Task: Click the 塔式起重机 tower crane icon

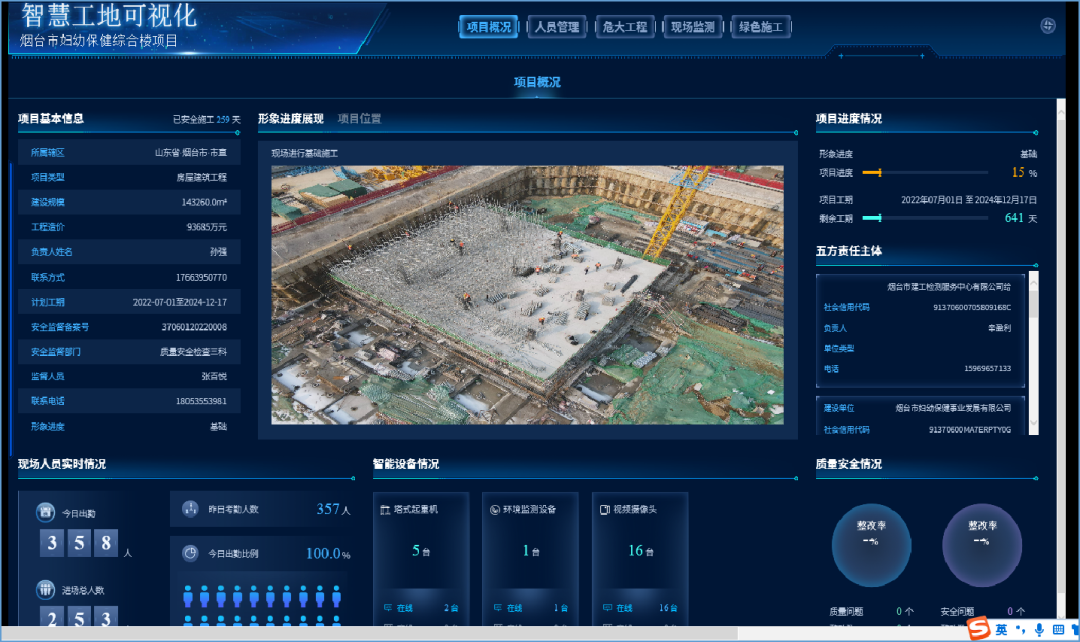Action: coord(385,509)
